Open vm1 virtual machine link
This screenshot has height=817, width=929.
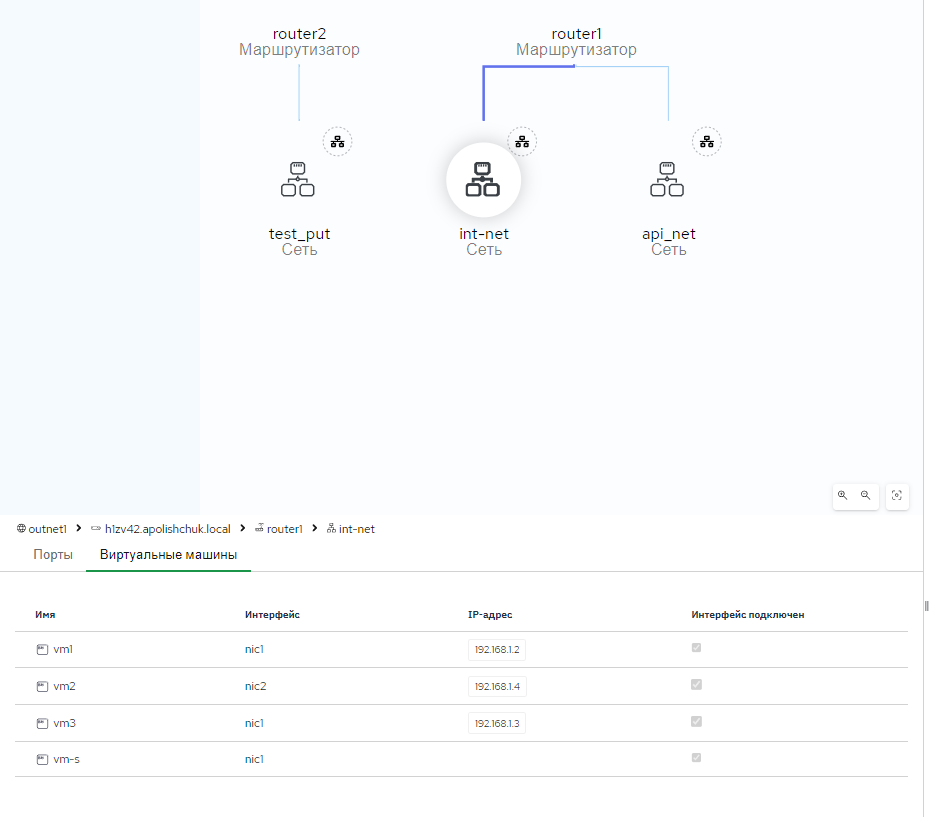pos(63,649)
